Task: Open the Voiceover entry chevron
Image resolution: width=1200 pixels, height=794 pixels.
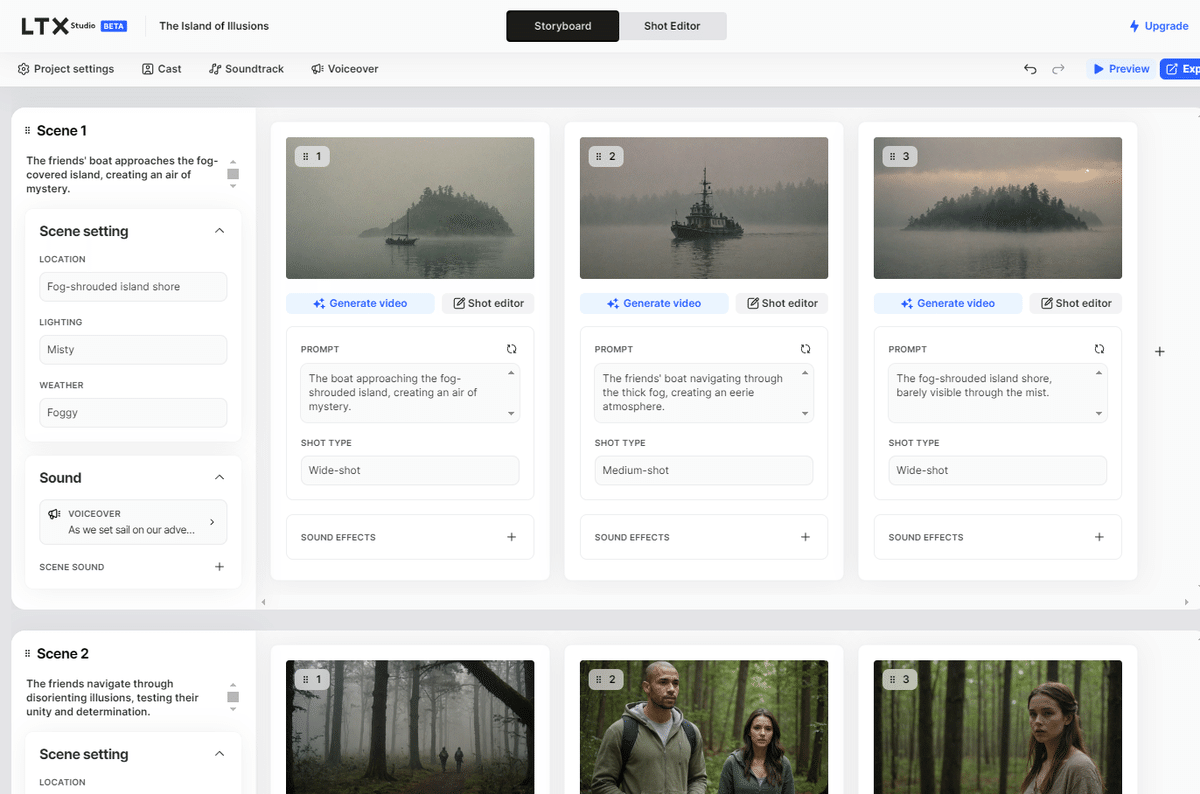Action: point(212,522)
